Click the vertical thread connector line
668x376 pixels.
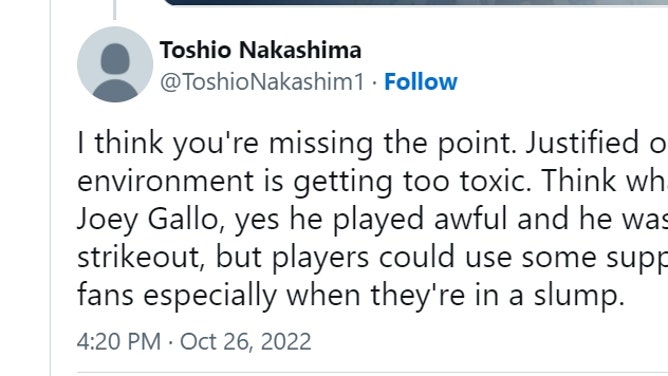115,9
